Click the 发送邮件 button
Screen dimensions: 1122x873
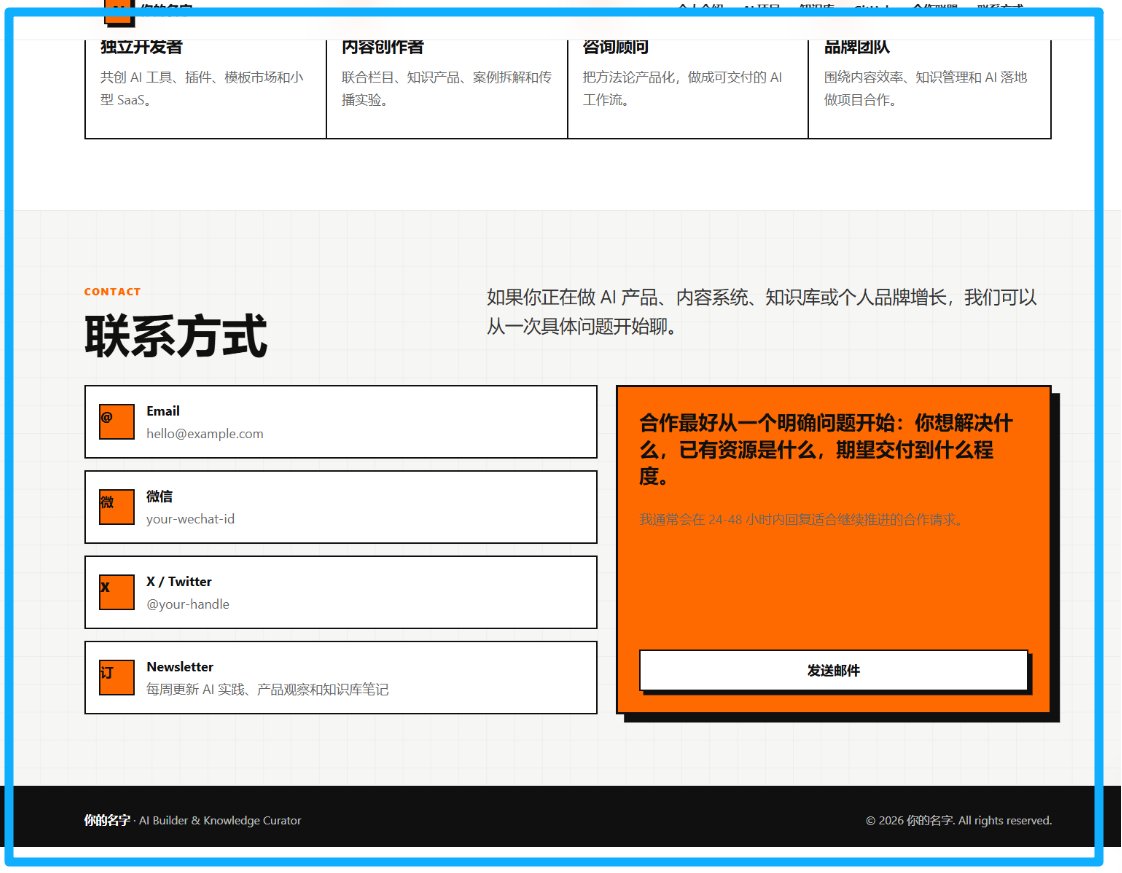click(x=833, y=670)
